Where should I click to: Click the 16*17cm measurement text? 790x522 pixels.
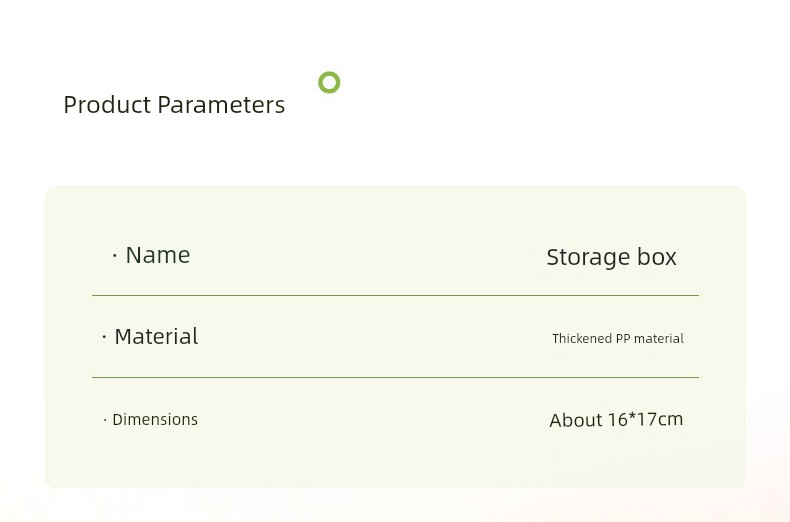(645, 419)
